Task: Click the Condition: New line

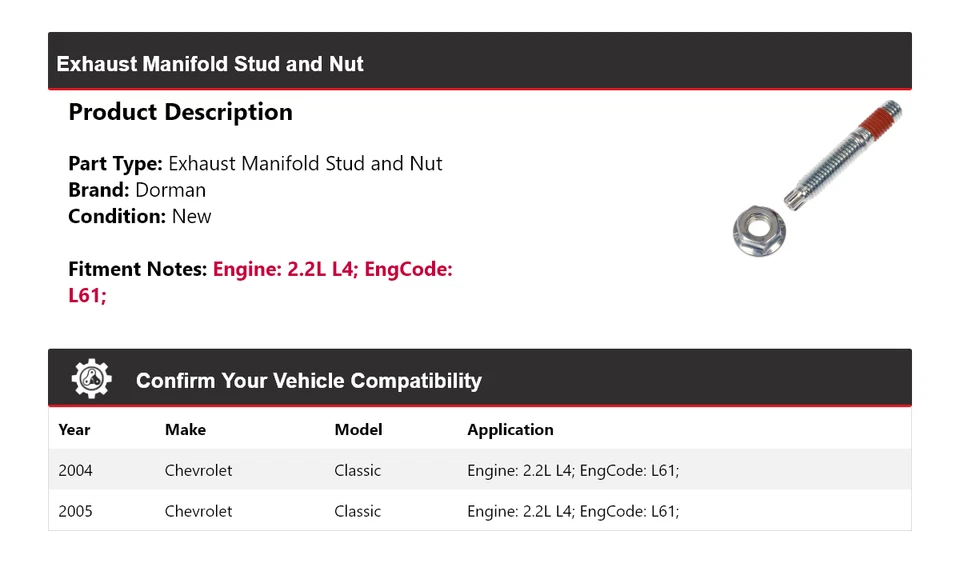Action: pos(140,216)
